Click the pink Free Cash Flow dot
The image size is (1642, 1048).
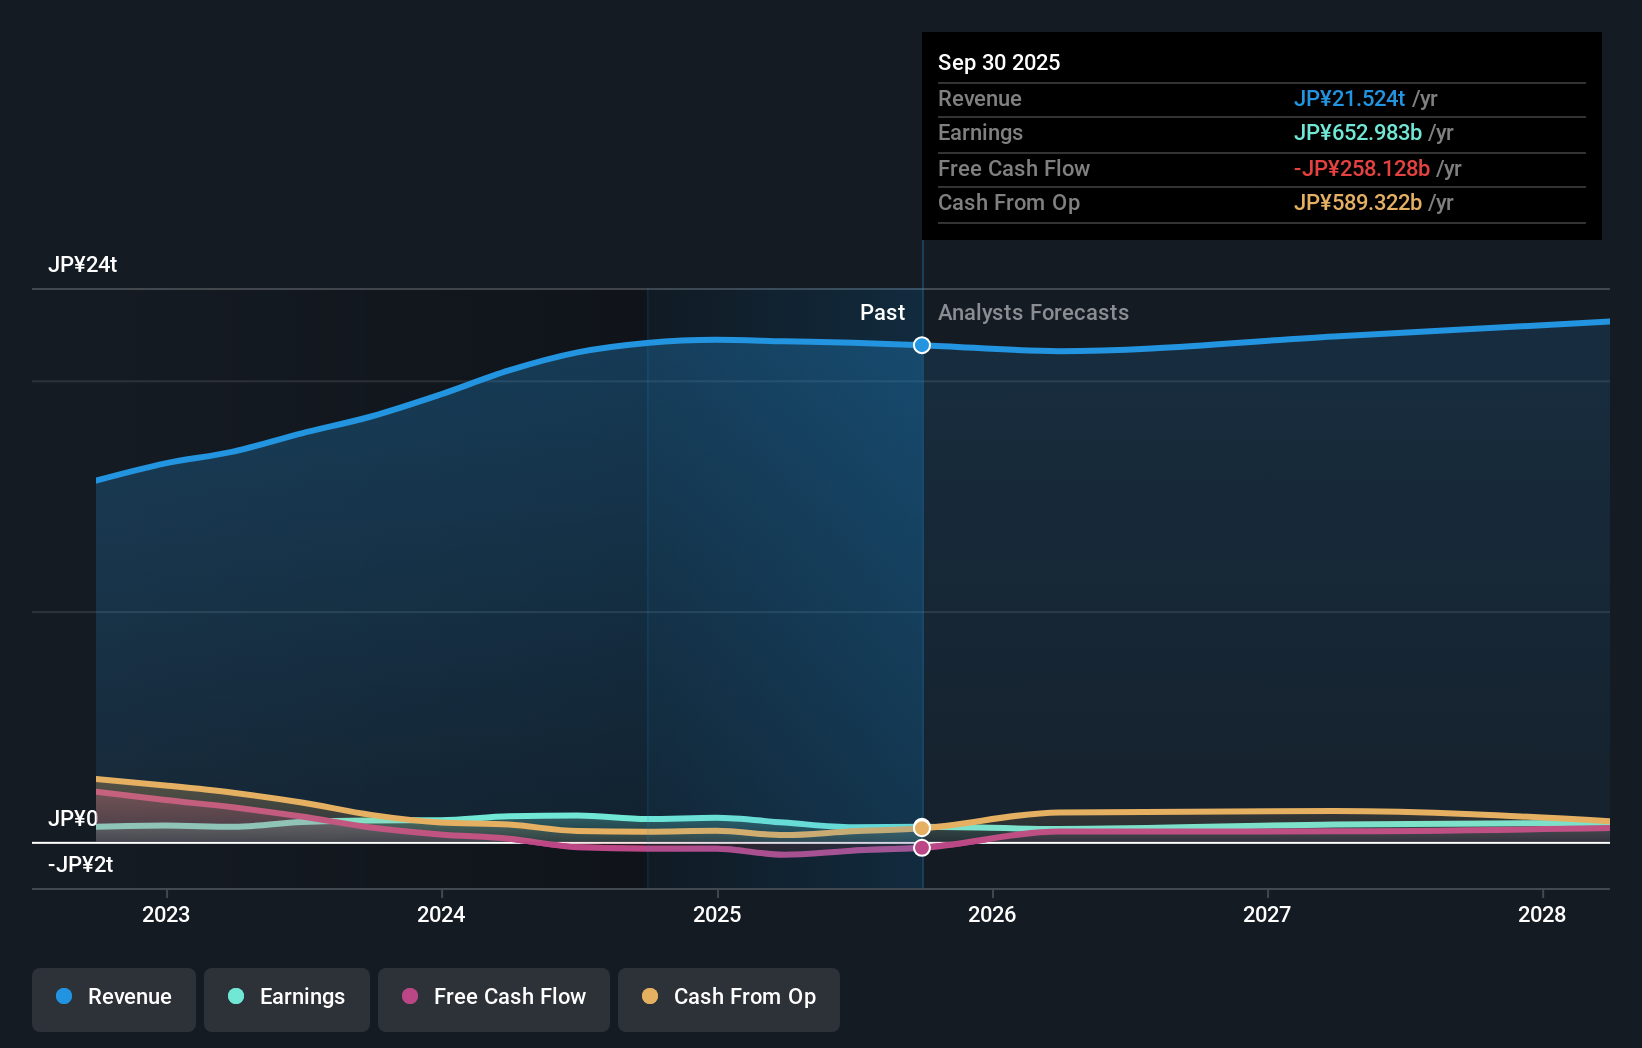tap(410, 997)
